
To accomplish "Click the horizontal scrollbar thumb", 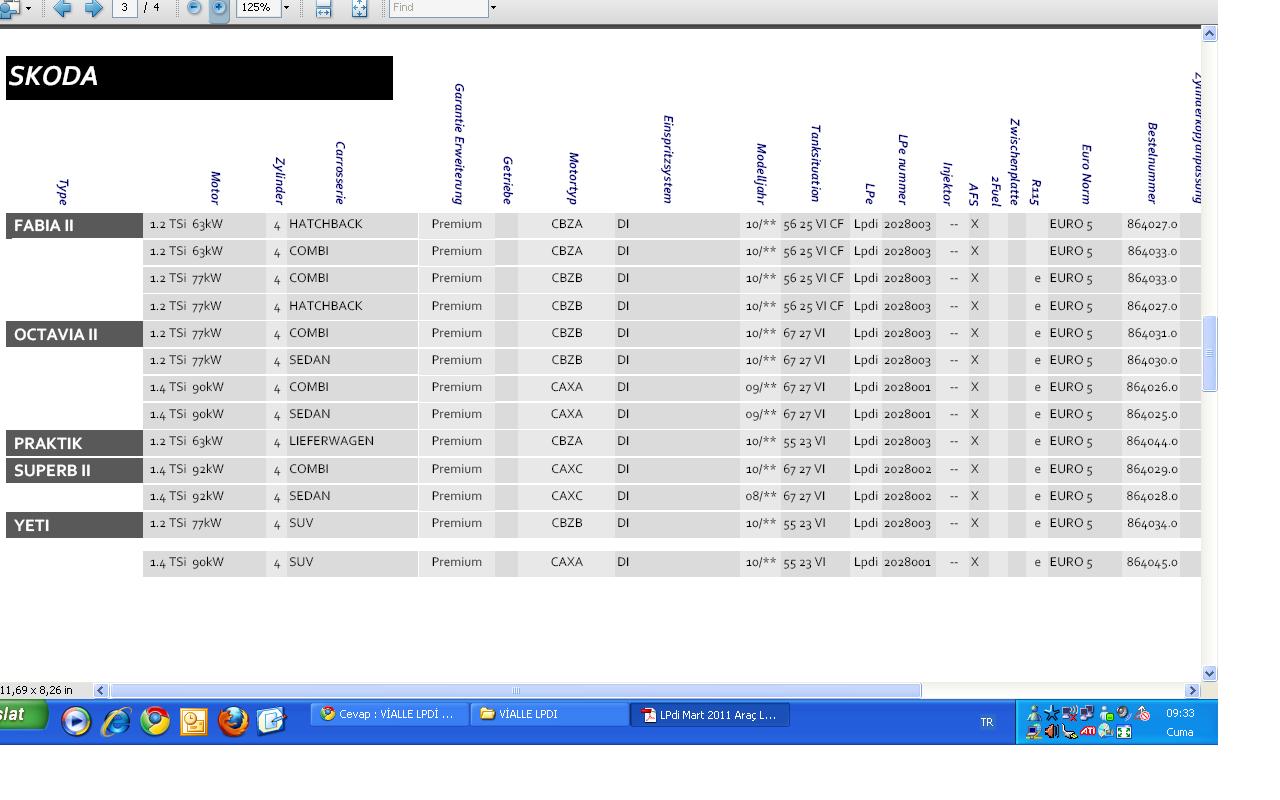I will [515, 690].
